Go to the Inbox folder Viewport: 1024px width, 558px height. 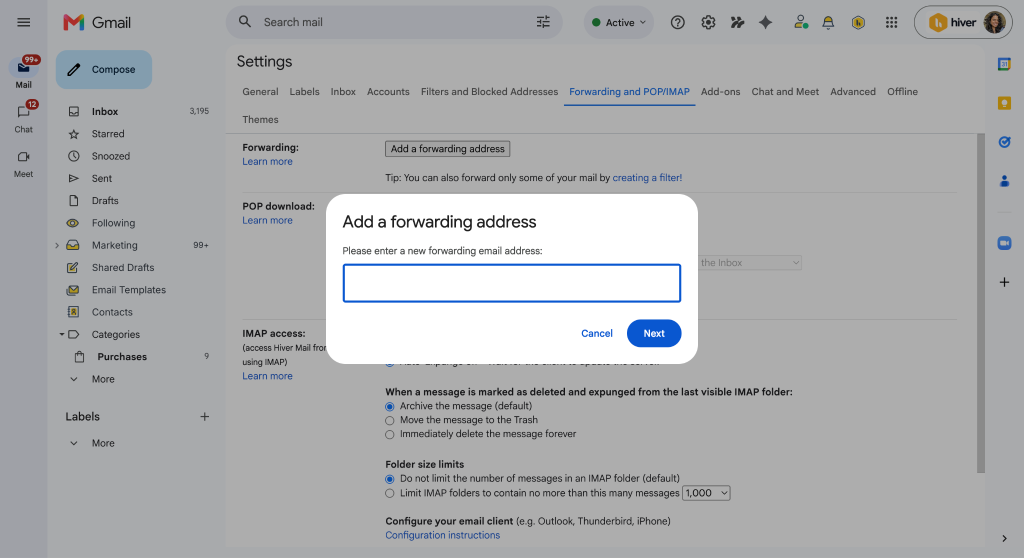click(104, 112)
